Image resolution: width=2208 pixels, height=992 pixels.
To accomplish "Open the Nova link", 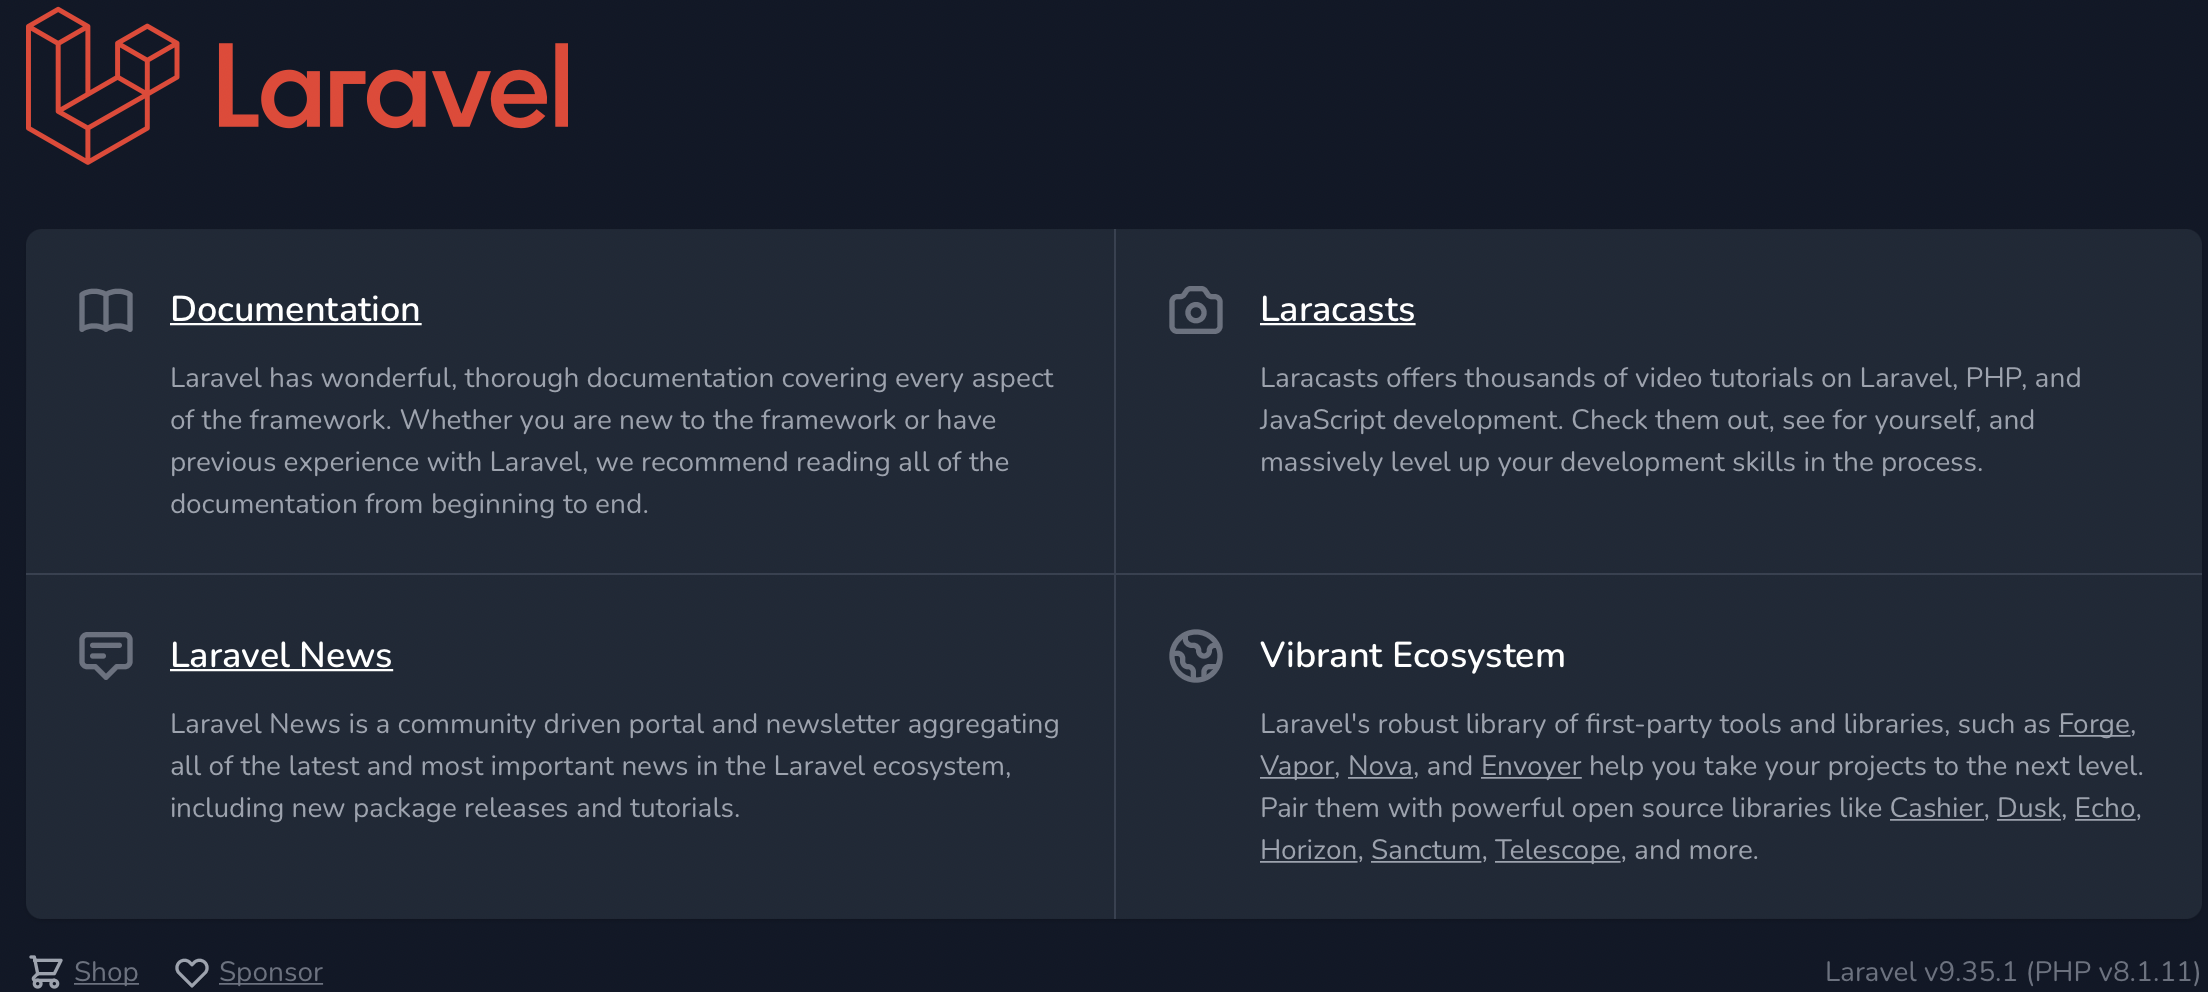I will [1379, 766].
